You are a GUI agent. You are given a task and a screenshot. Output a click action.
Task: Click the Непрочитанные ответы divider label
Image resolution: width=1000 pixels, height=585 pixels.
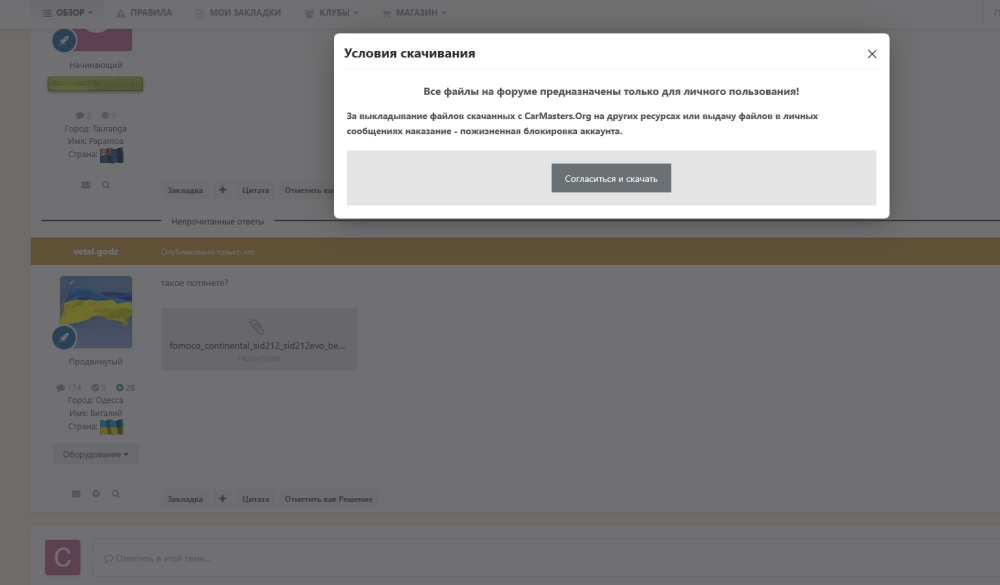217,221
